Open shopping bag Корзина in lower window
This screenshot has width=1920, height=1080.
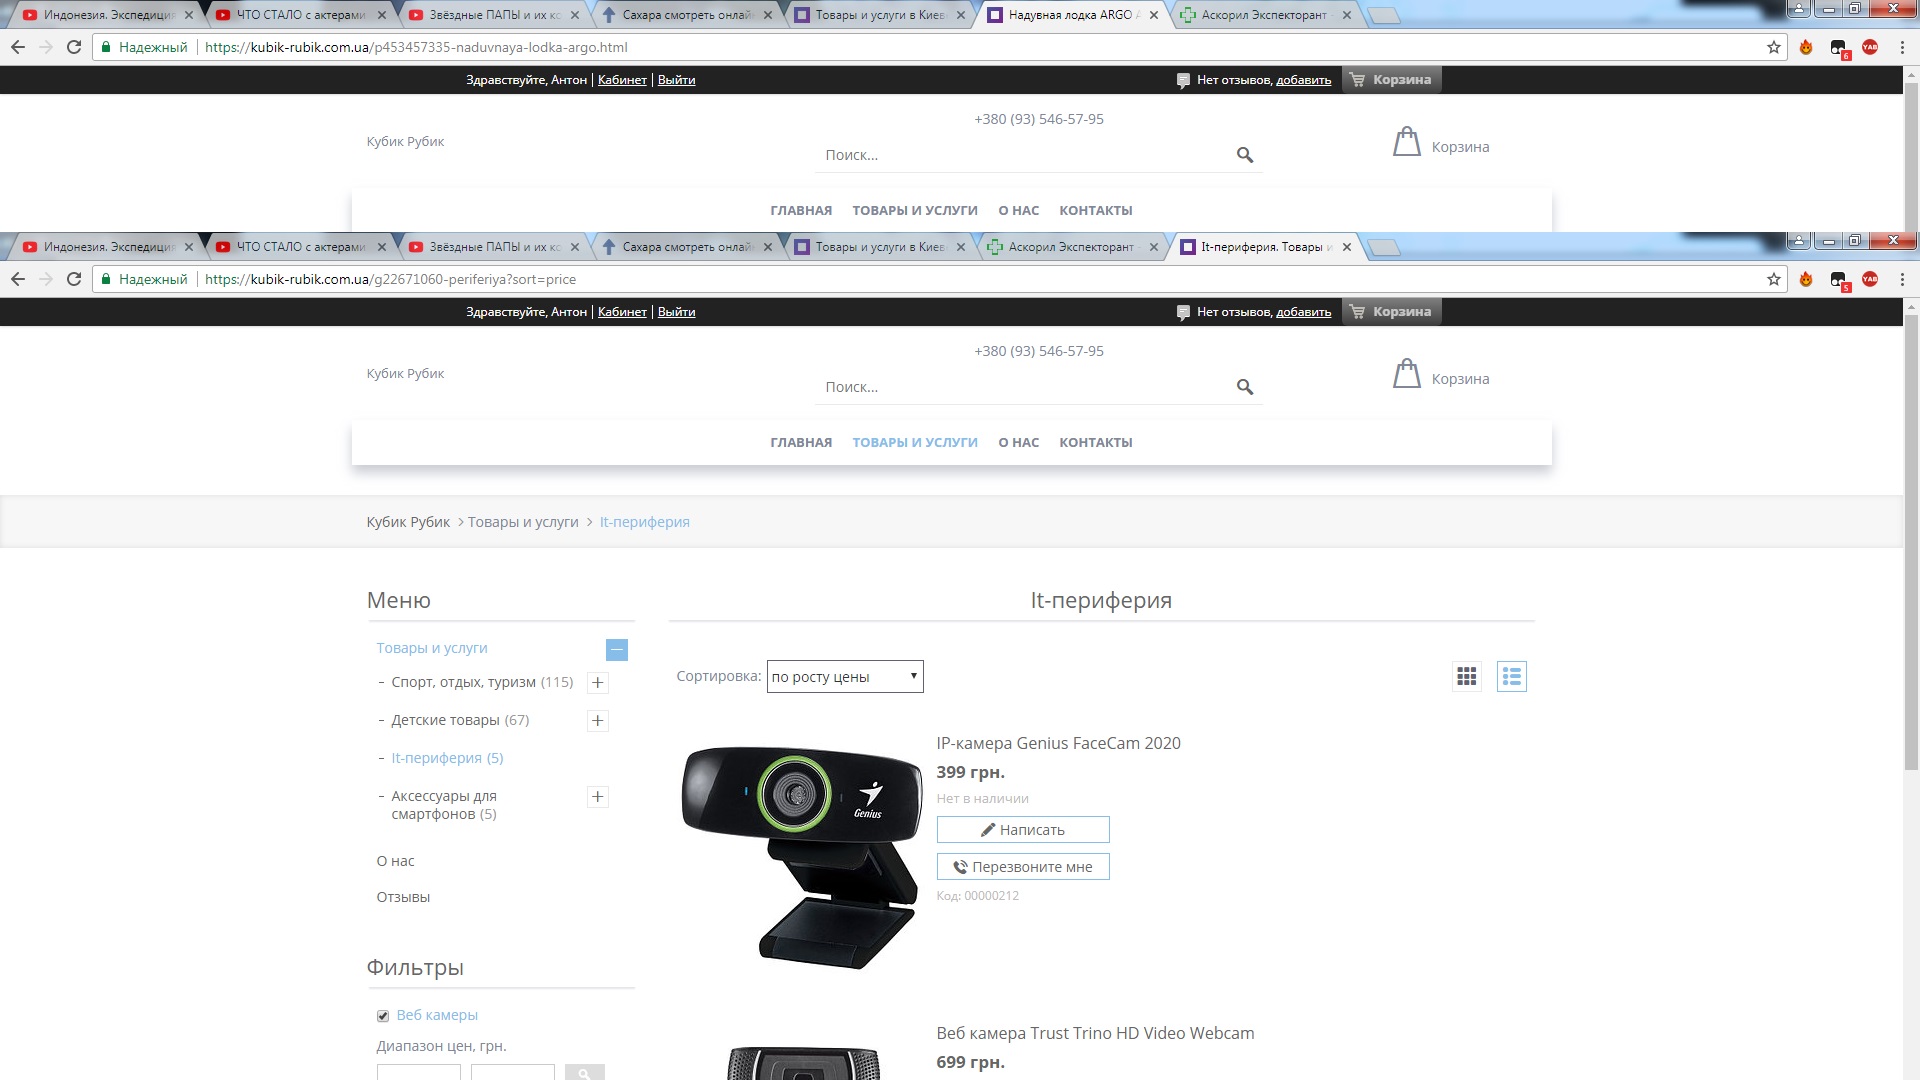tap(1441, 375)
